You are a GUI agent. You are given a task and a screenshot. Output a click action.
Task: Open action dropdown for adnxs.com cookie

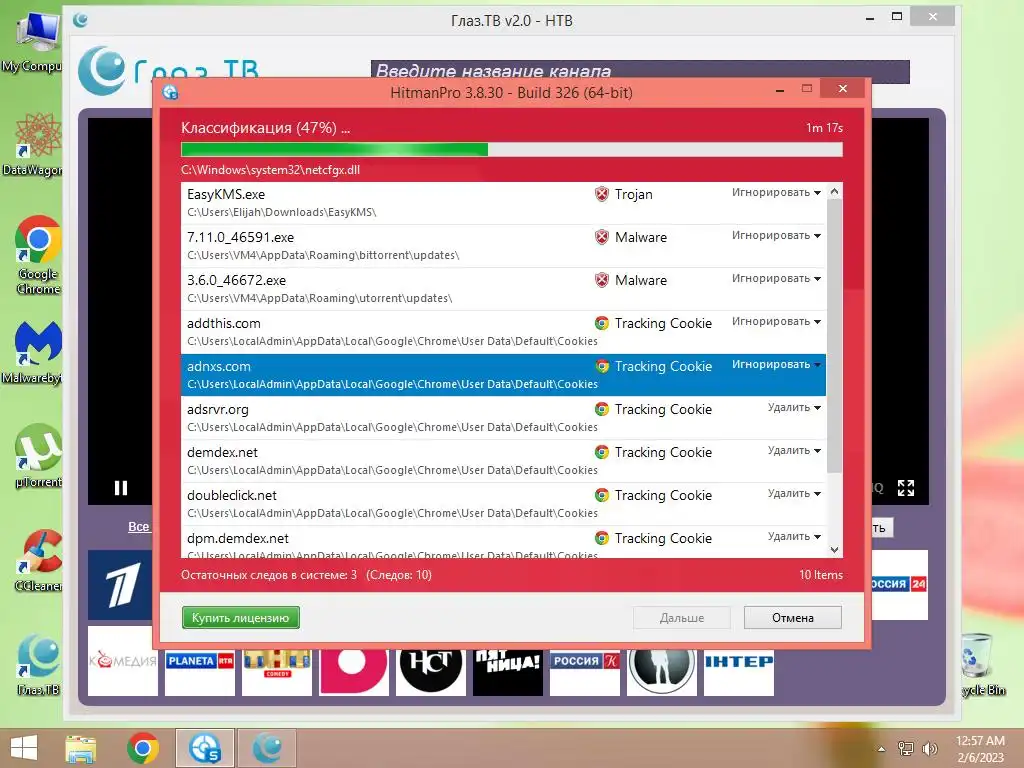pyautogui.click(x=776, y=365)
